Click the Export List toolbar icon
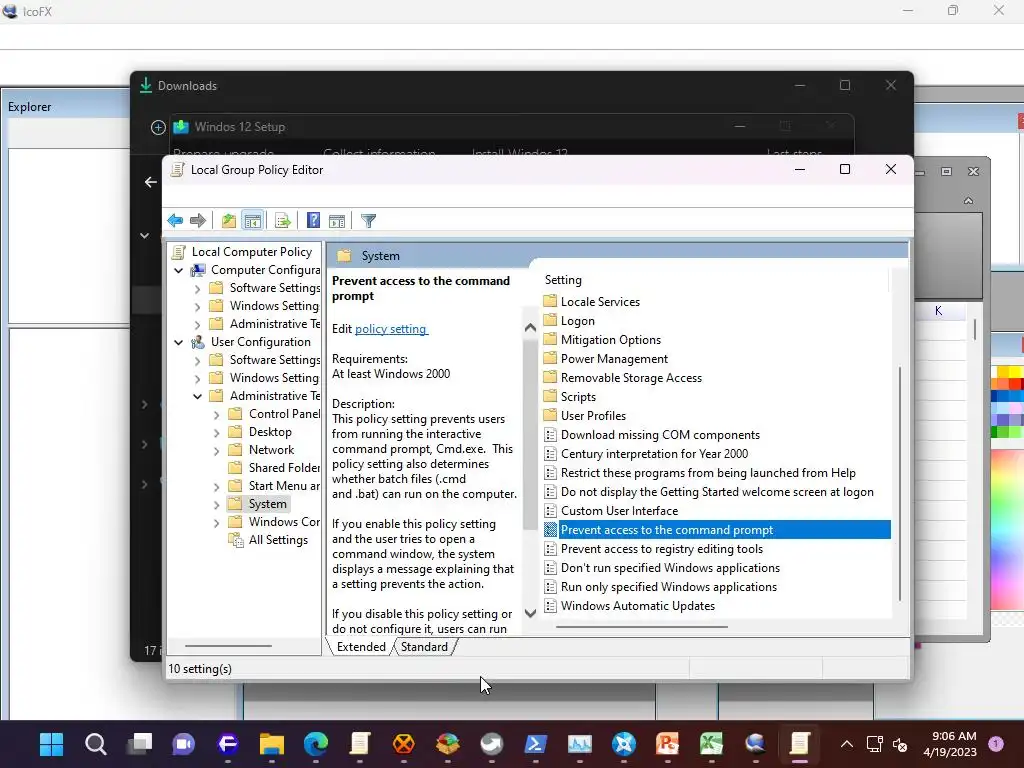This screenshot has height=768, width=1024. click(x=283, y=221)
